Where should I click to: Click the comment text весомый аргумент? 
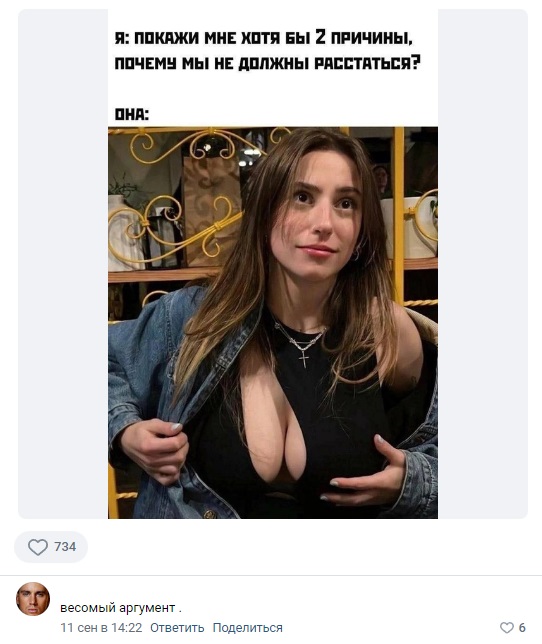tap(118, 607)
